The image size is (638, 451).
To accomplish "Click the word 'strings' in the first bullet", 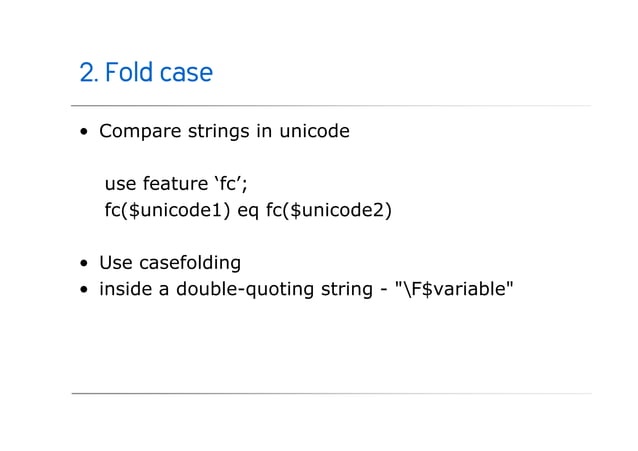I will click(218, 132).
